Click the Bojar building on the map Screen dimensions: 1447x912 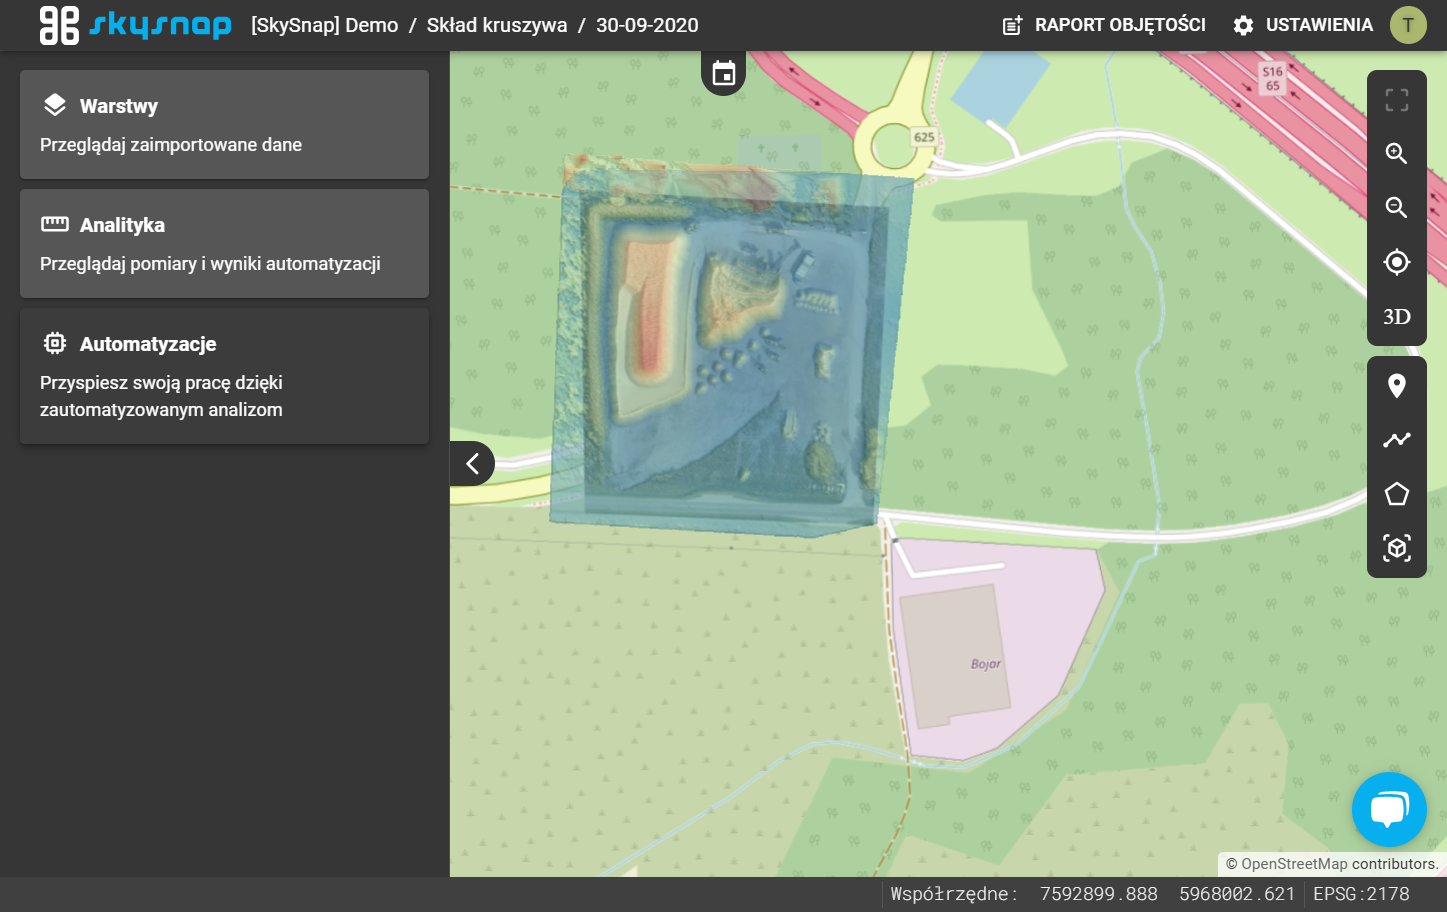[955, 655]
